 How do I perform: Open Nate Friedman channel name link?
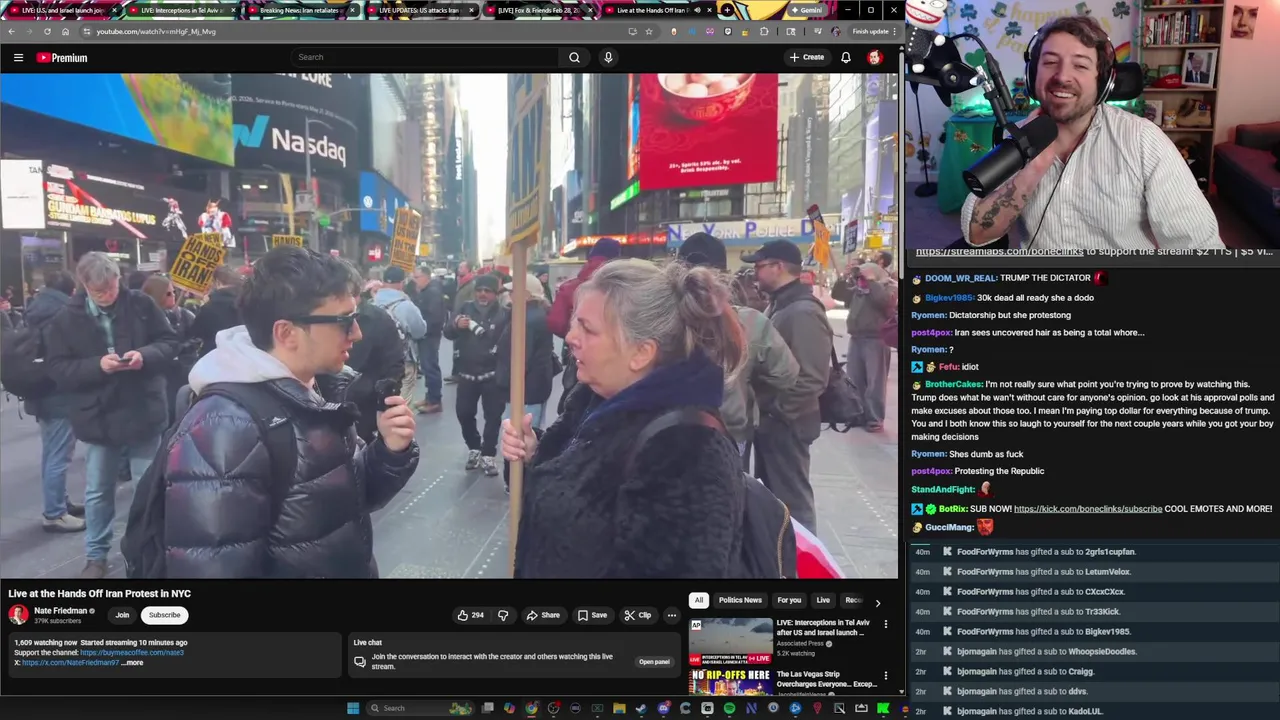click(x=61, y=610)
